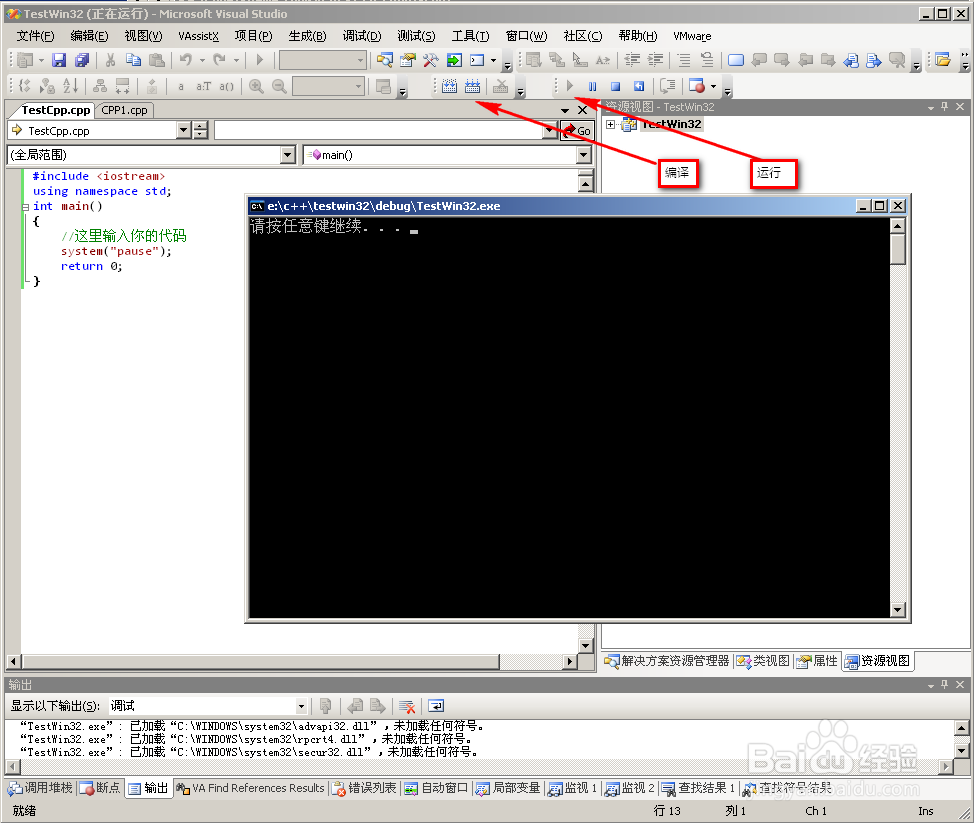
Task: Open the 调试(D) menu
Action: pos(361,35)
